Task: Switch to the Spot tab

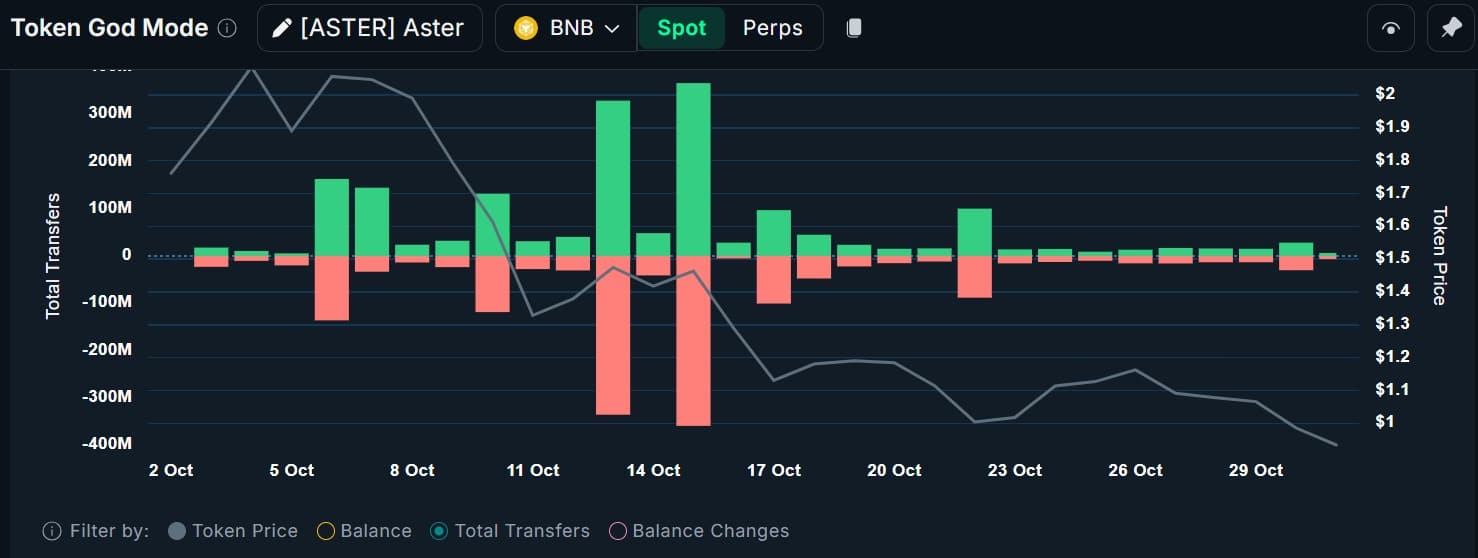Action: point(681,28)
